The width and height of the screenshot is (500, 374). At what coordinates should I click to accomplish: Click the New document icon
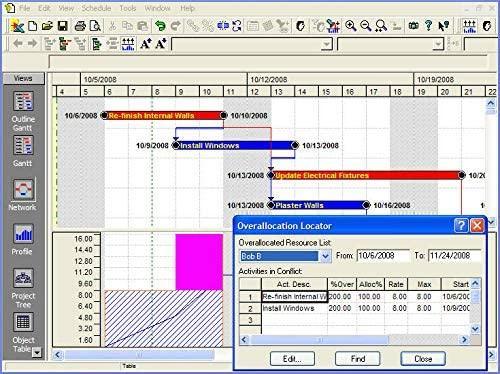click(x=32, y=26)
